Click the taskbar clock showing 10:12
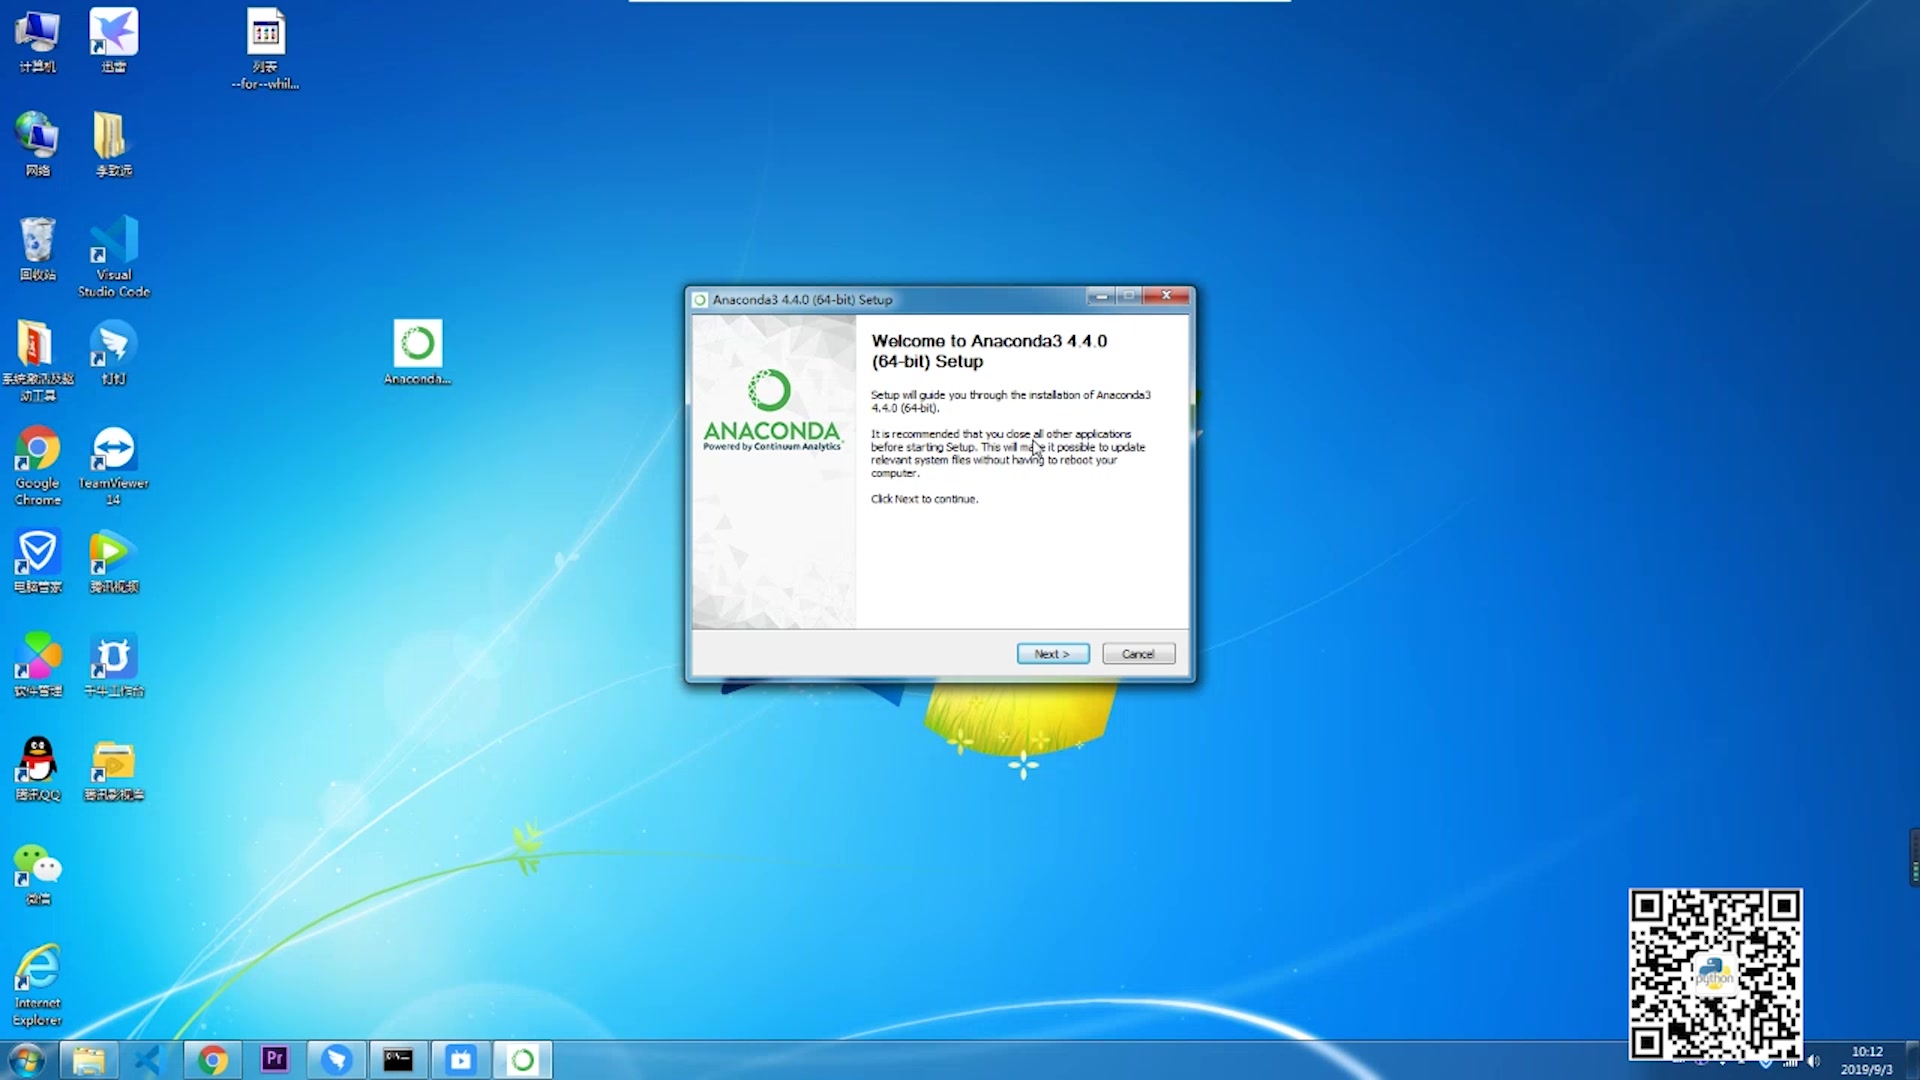 click(x=1866, y=1060)
